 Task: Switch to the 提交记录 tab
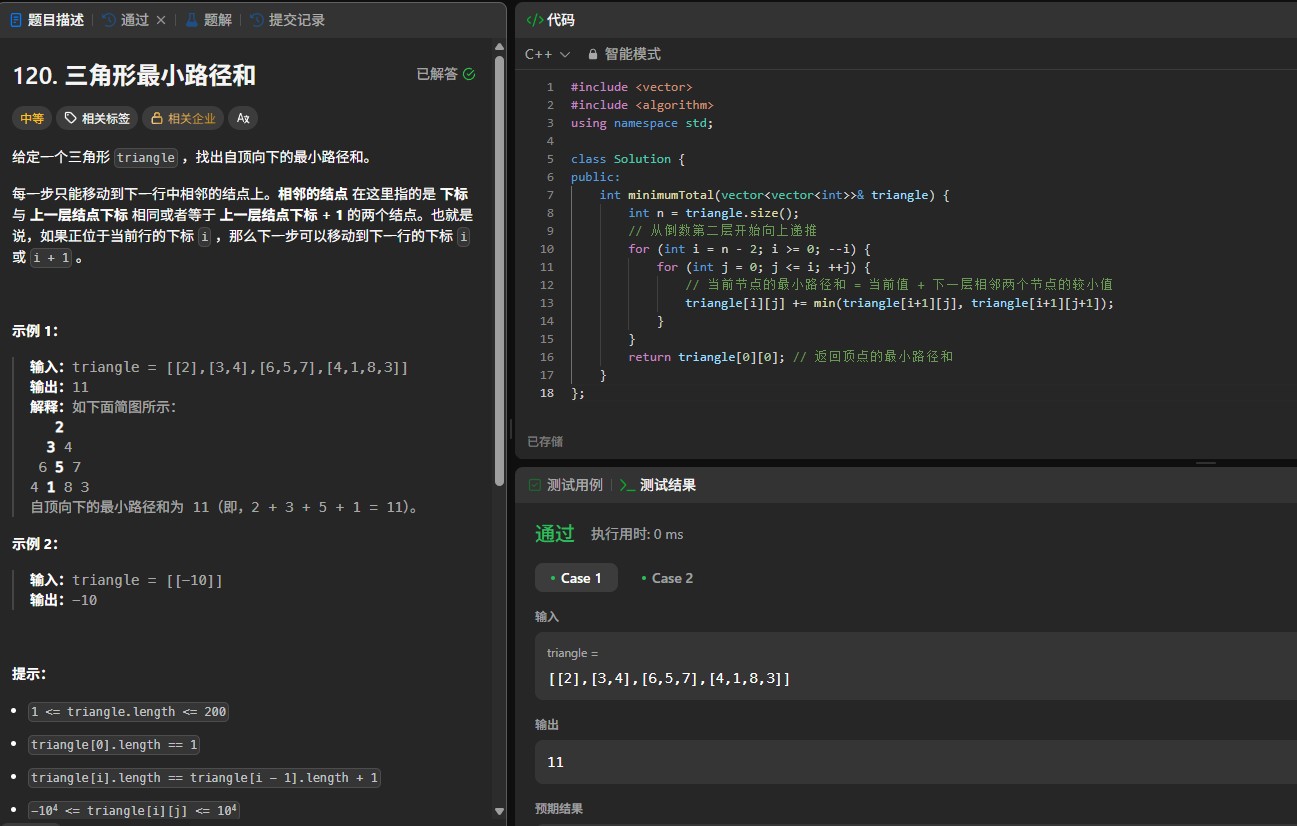tap(288, 20)
